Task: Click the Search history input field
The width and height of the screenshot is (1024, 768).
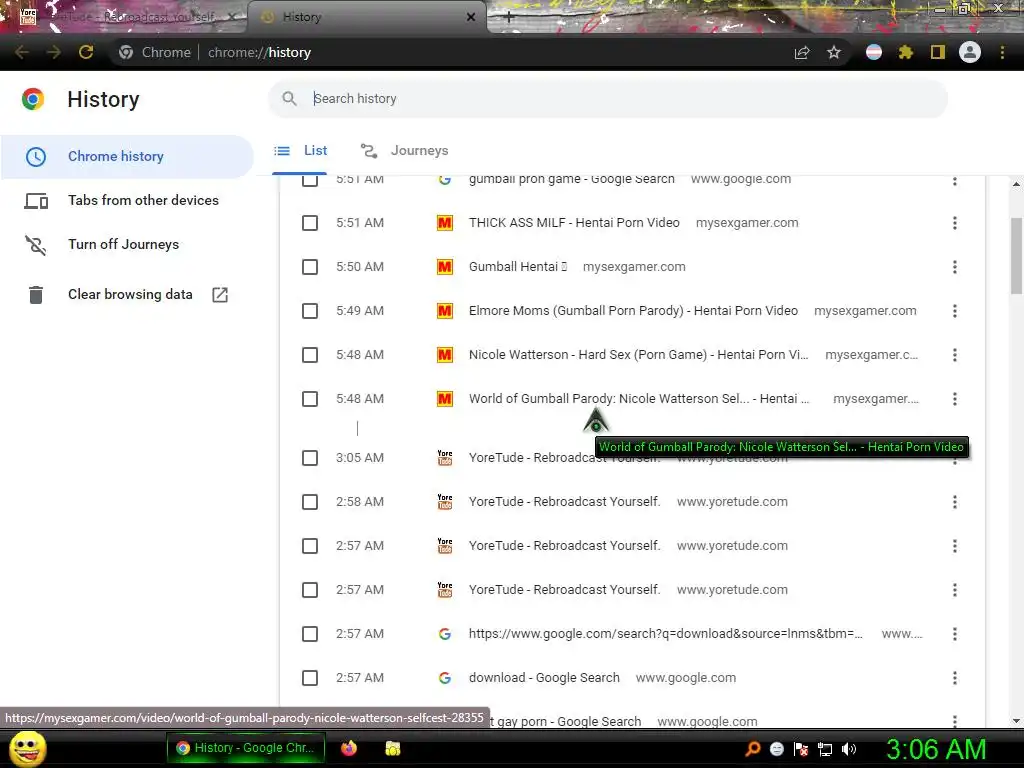Action: point(607,99)
